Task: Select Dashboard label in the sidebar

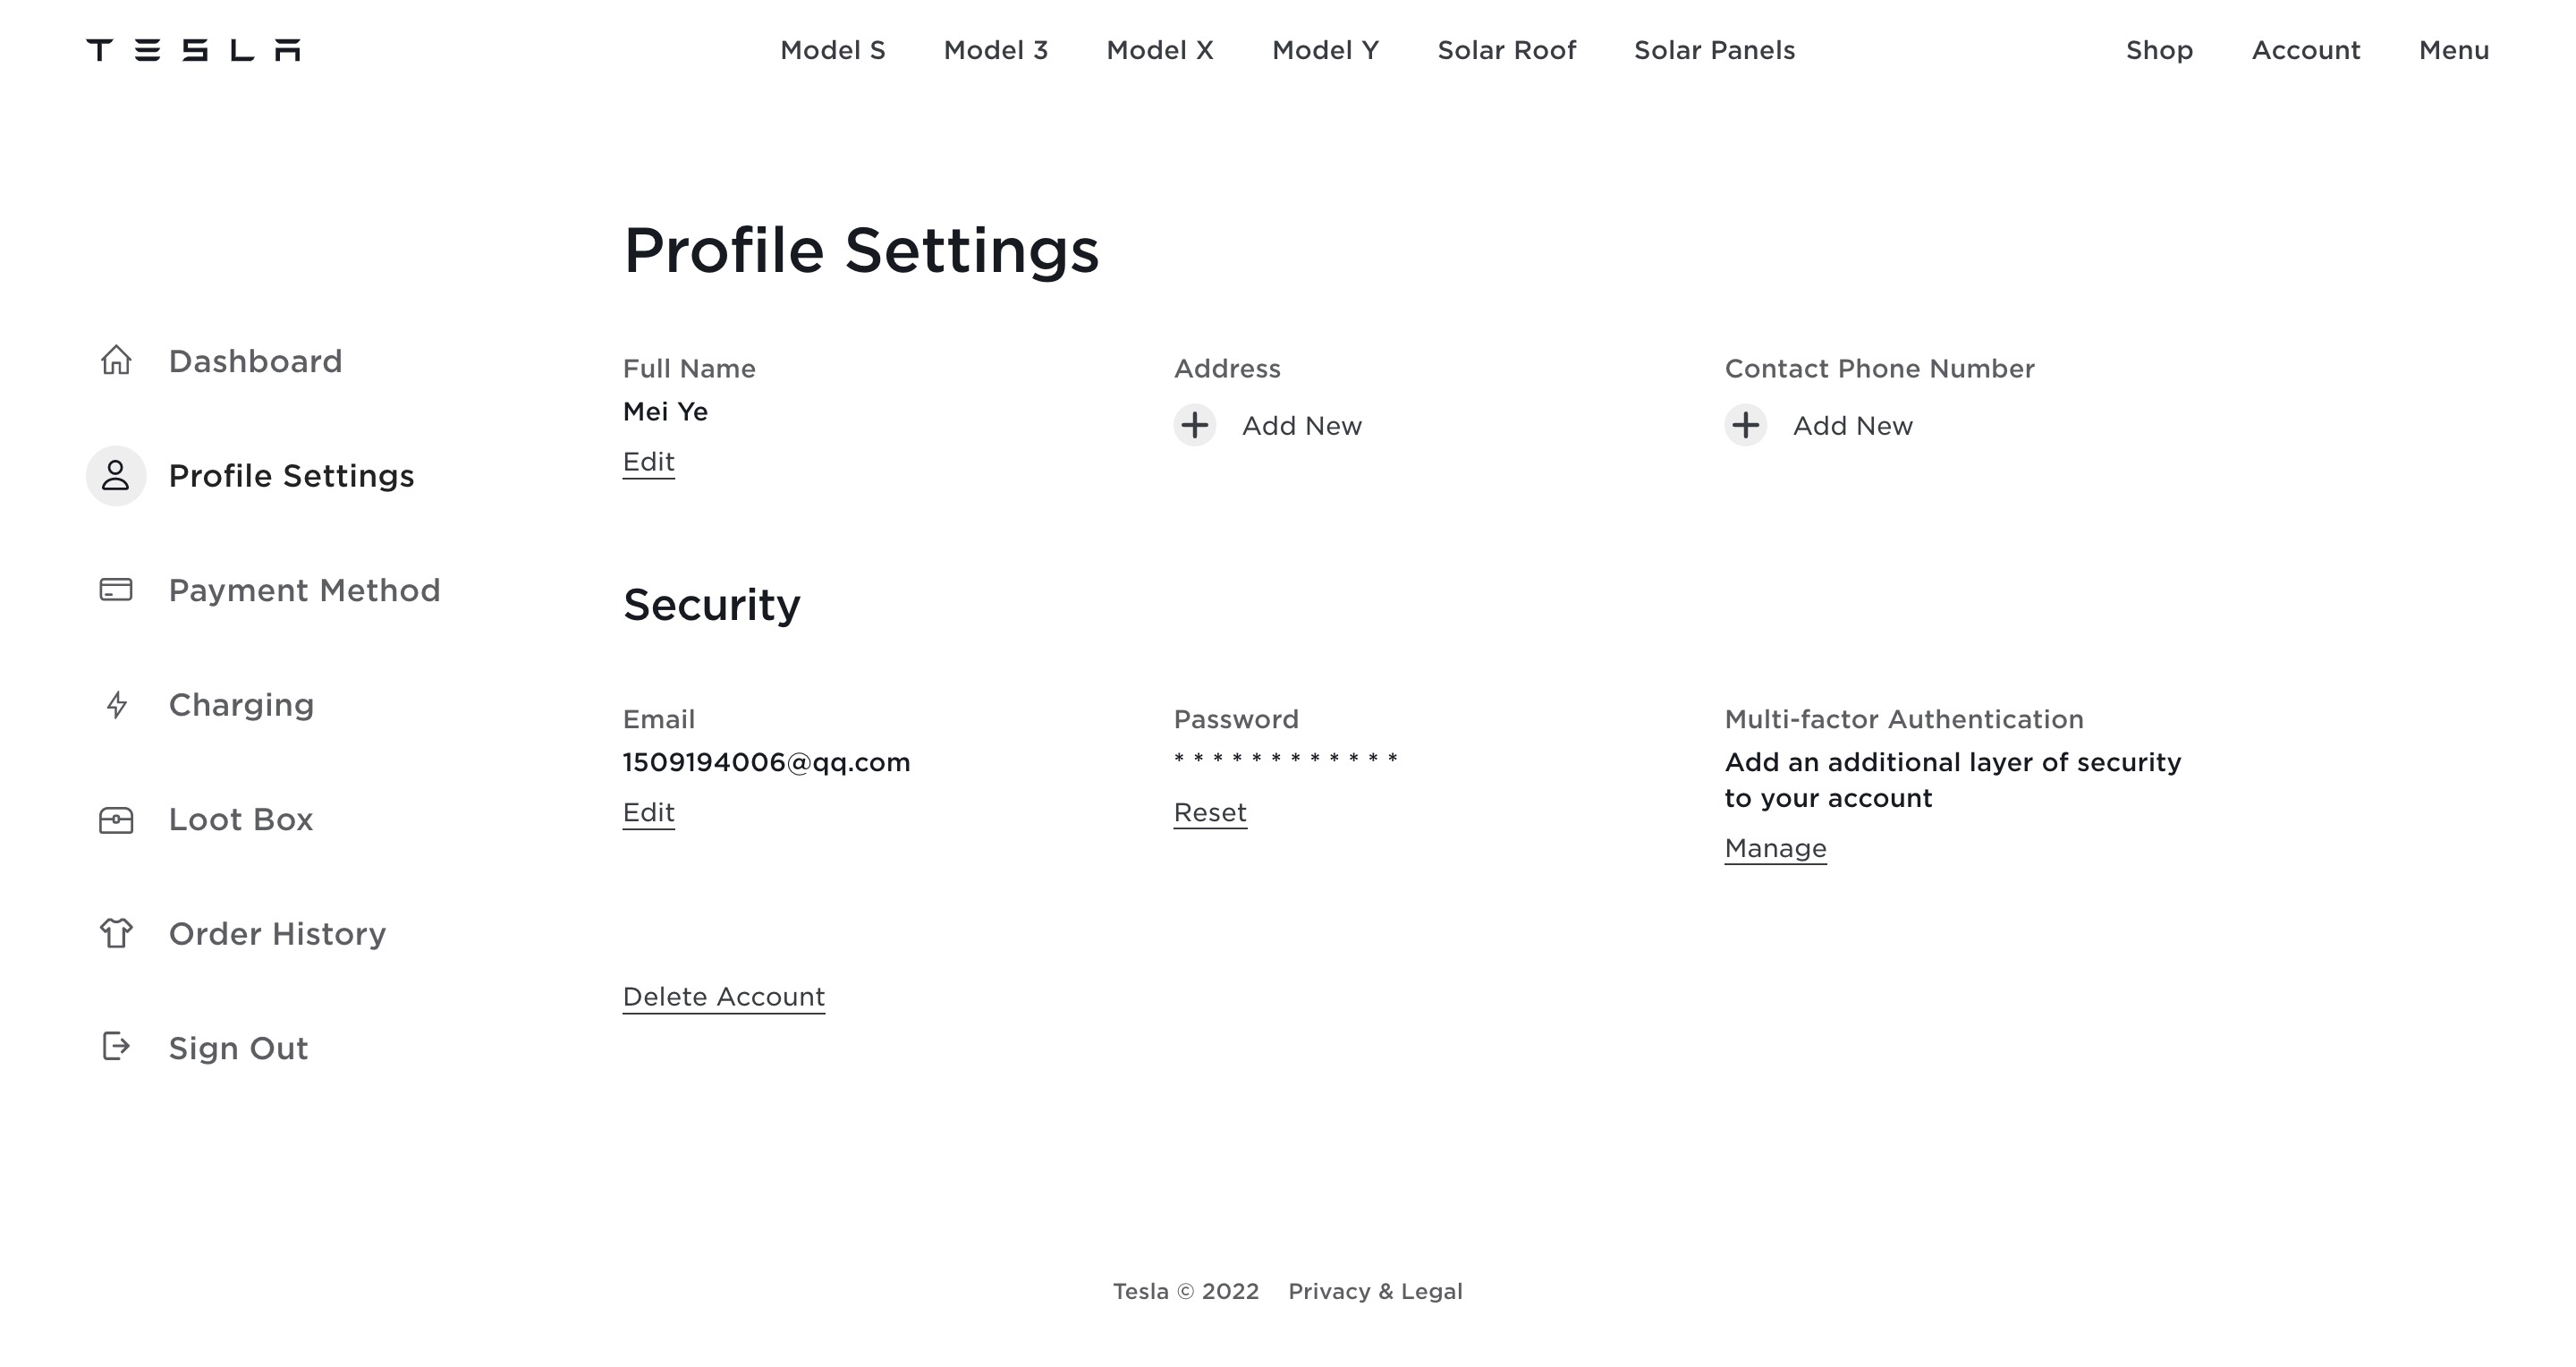Action: click(x=255, y=361)
